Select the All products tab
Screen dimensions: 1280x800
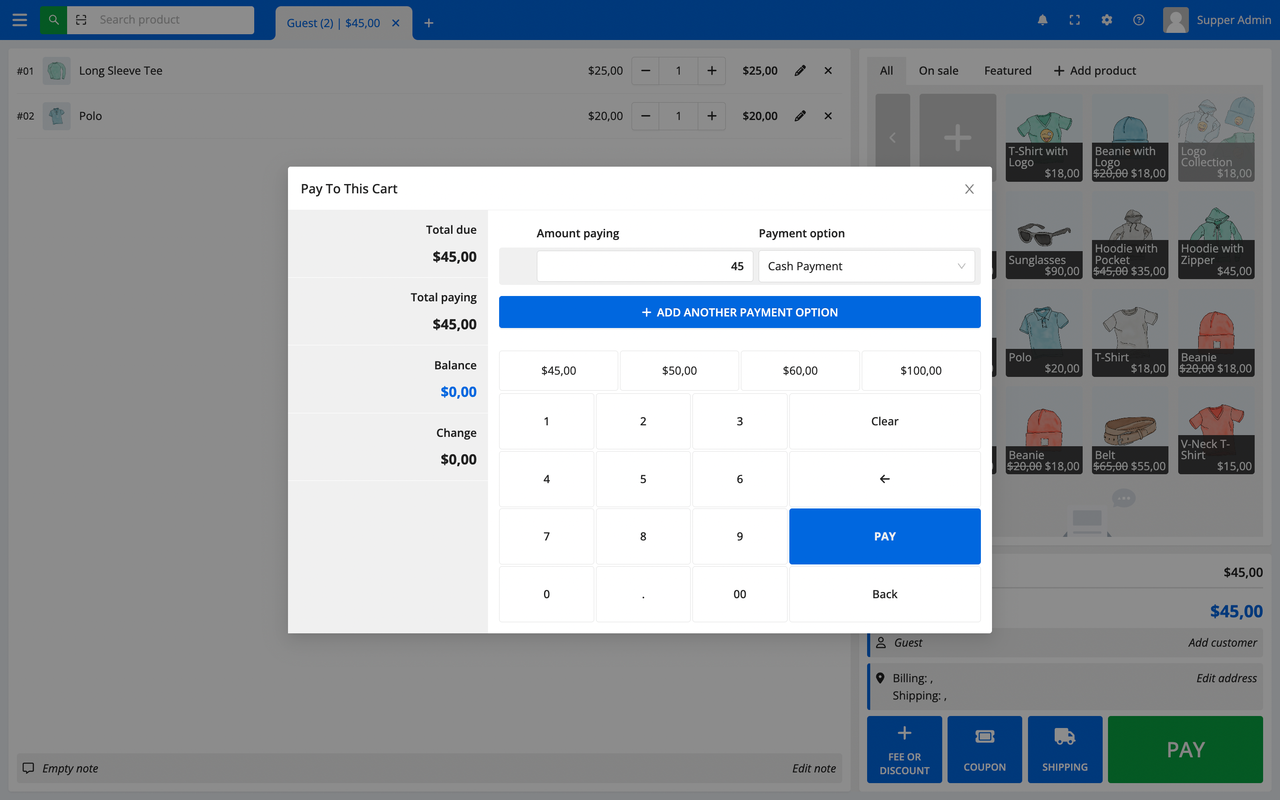click(886, 71)
